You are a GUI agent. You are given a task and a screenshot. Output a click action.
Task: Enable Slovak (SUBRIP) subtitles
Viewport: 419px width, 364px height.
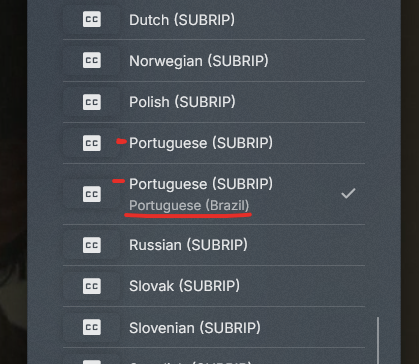(x=214, y=286)
